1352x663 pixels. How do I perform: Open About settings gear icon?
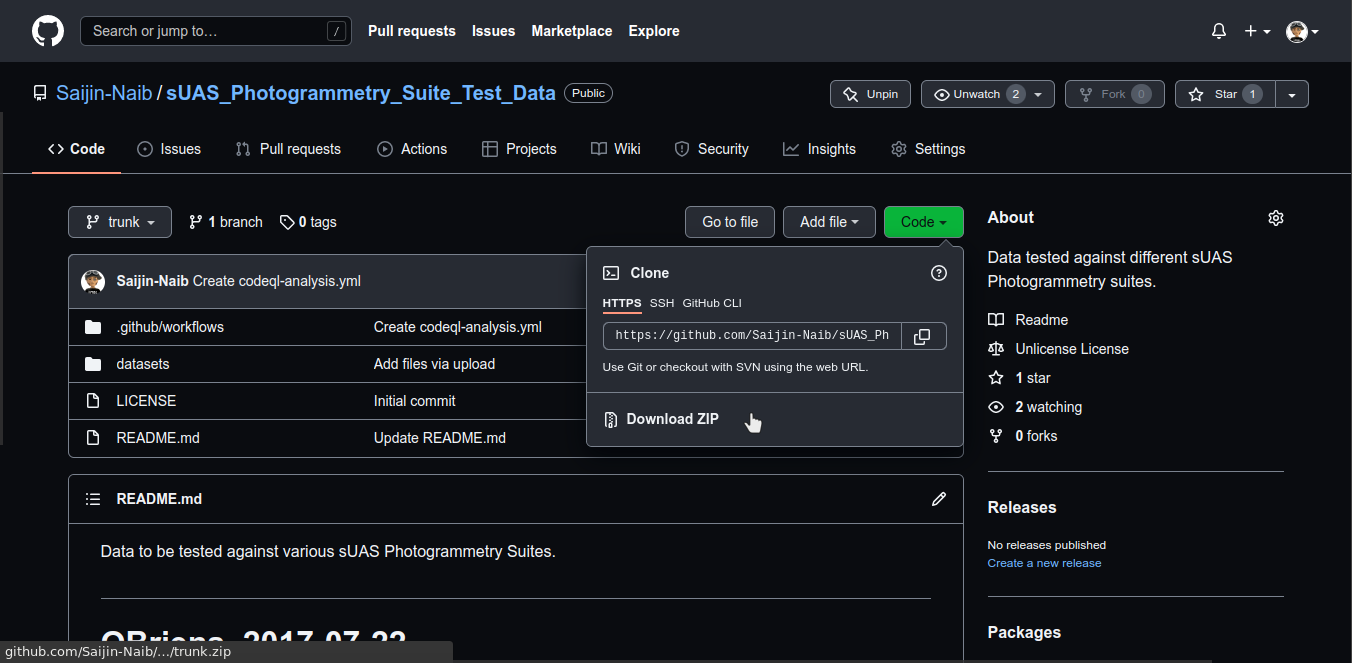point(1275,218)
